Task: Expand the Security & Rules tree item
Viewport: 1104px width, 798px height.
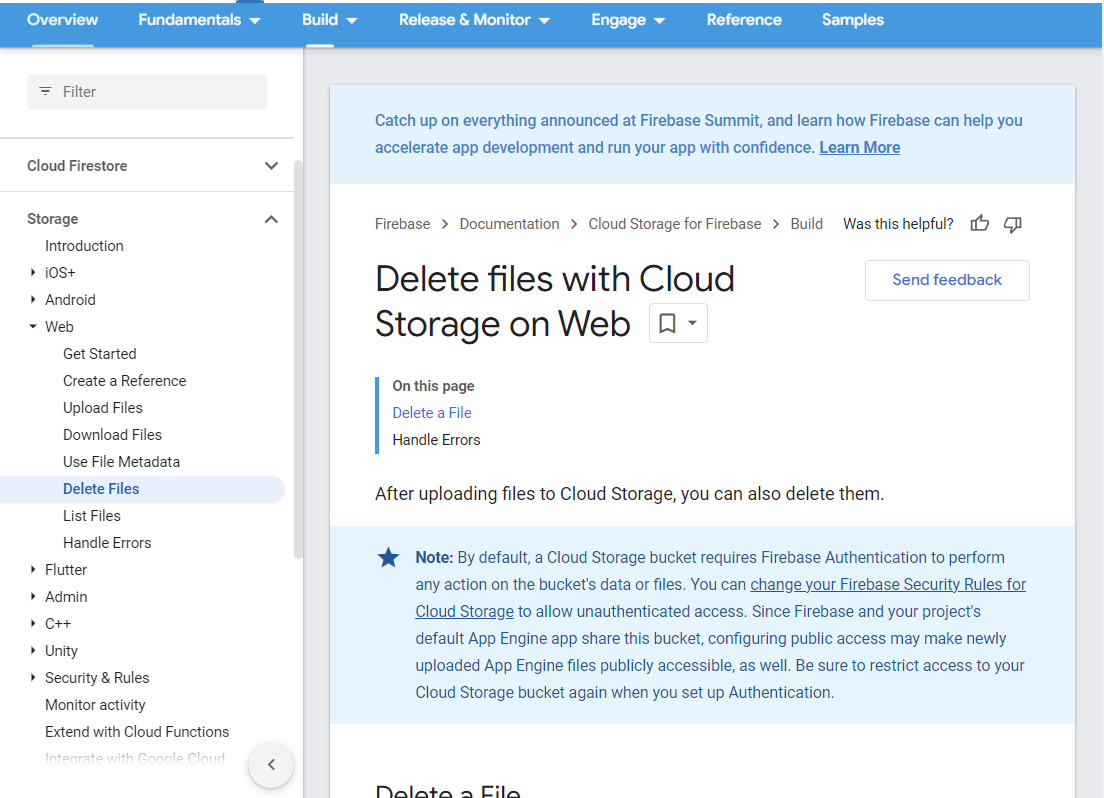Action: click(32, 678)
